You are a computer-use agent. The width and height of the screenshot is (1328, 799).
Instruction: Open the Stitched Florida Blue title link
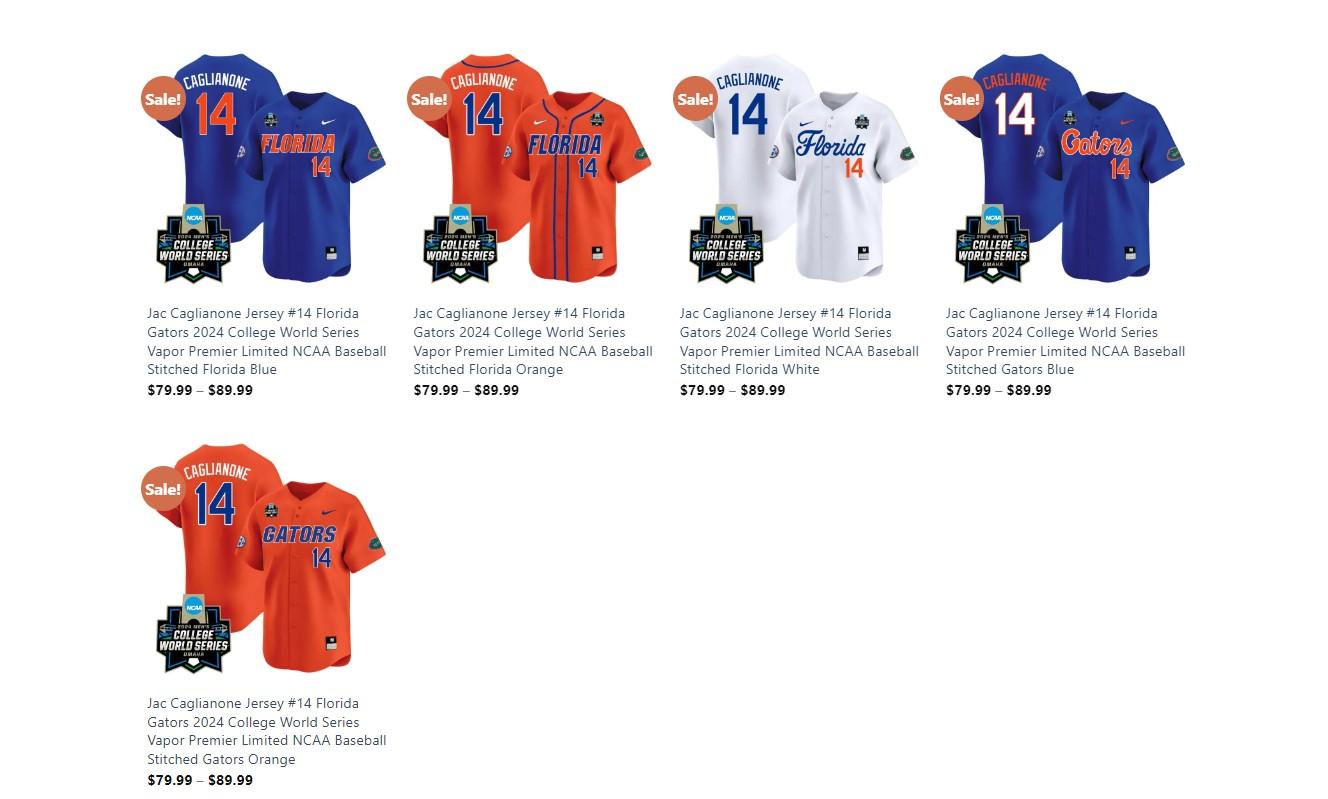pyautogui.click(x=267, y=341)
